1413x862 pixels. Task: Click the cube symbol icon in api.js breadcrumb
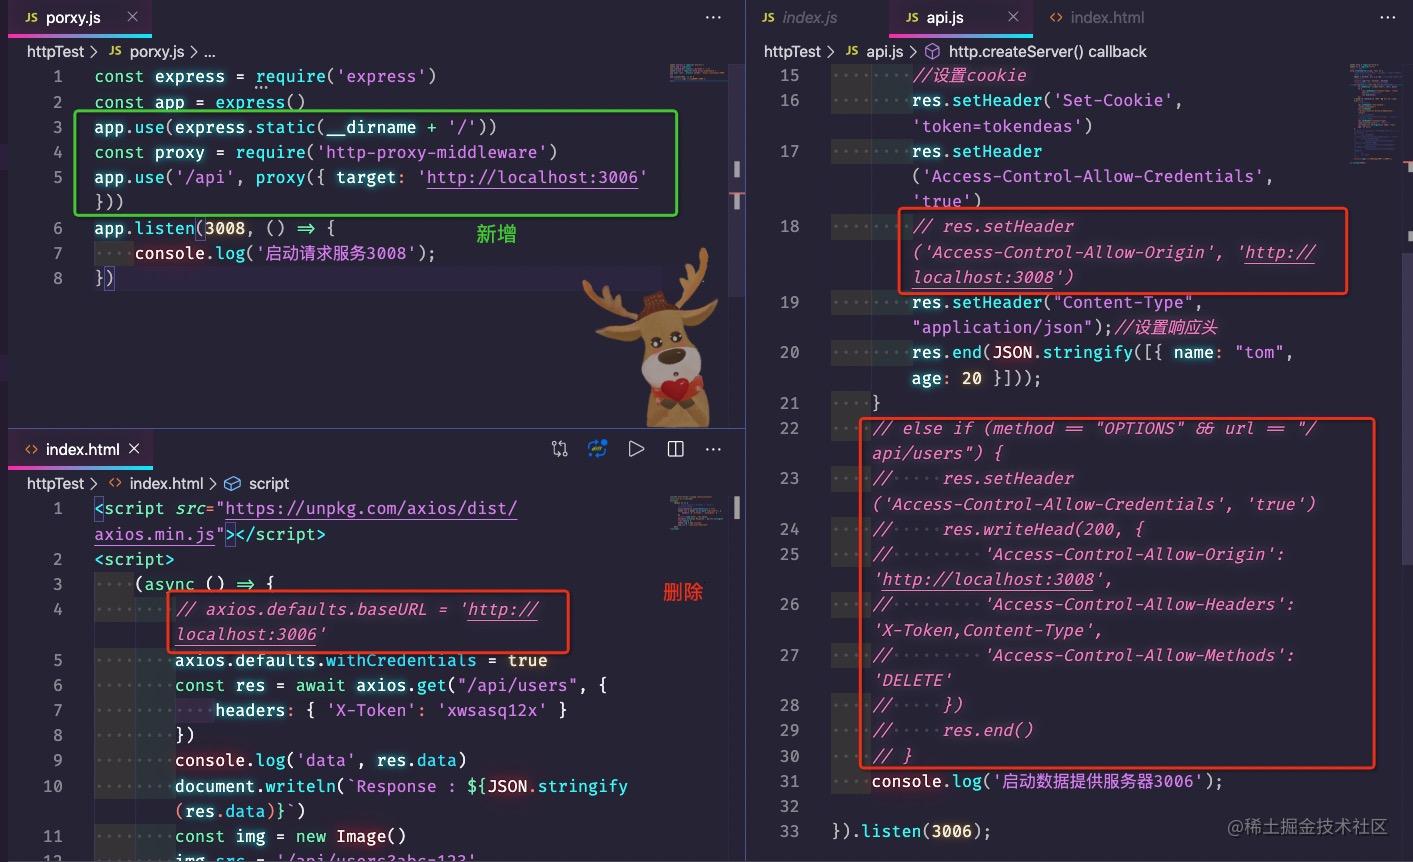932,51
